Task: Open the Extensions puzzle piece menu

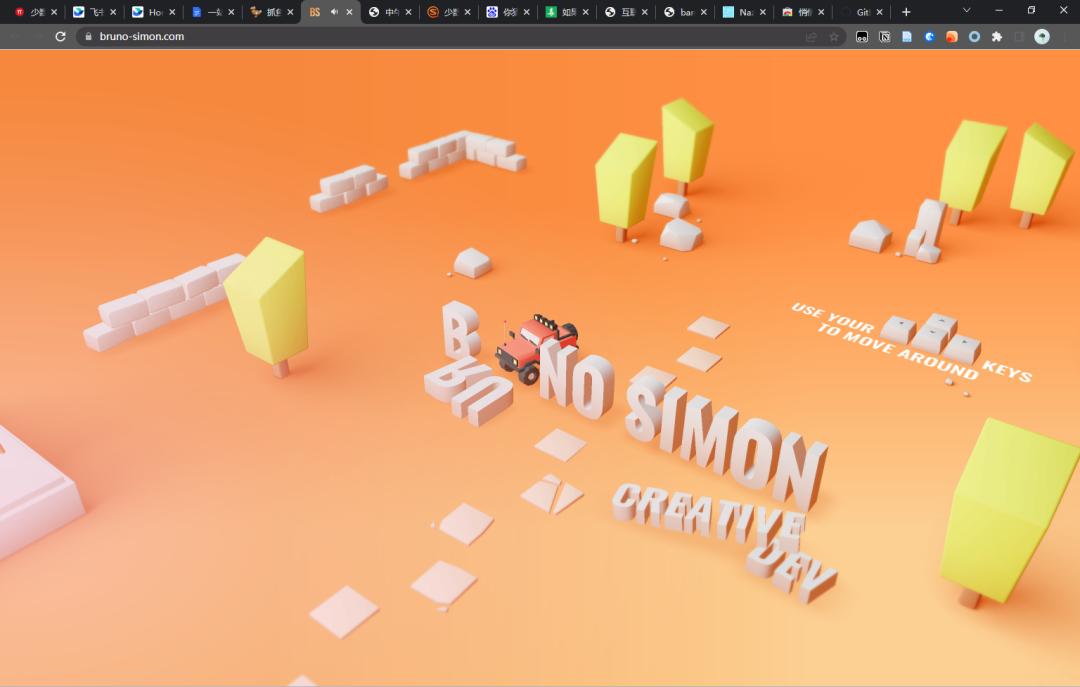Action: 997,37
